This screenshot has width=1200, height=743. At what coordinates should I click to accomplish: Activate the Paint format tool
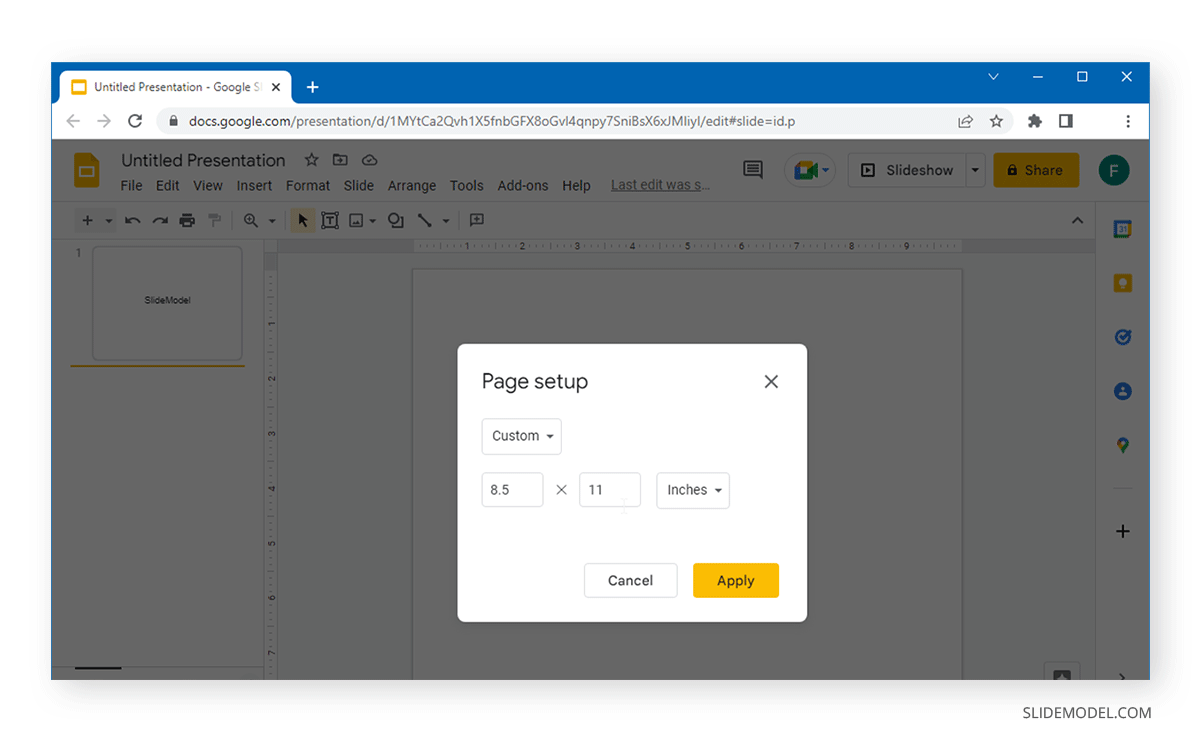pos(214,220)
